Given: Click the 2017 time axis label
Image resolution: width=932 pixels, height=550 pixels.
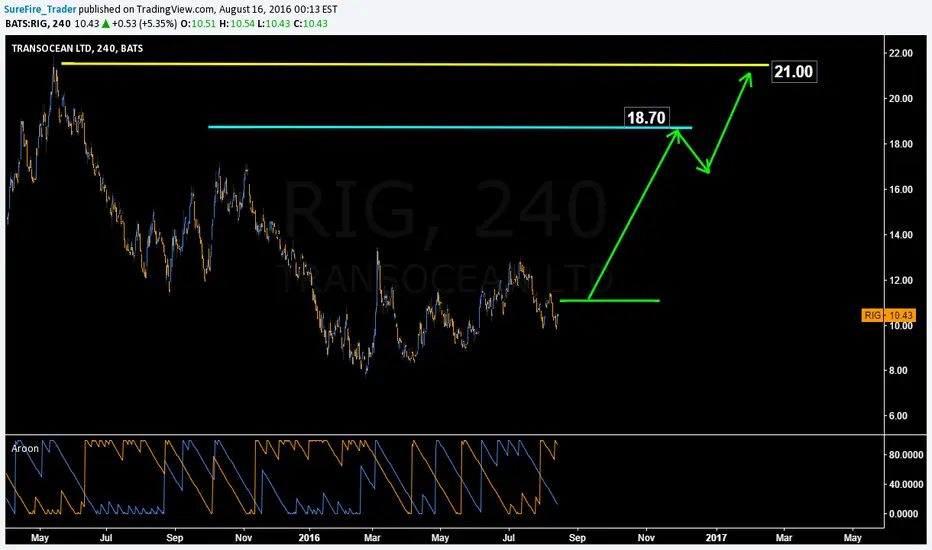Looking at the screenshot, I should [x=716, y=538].
